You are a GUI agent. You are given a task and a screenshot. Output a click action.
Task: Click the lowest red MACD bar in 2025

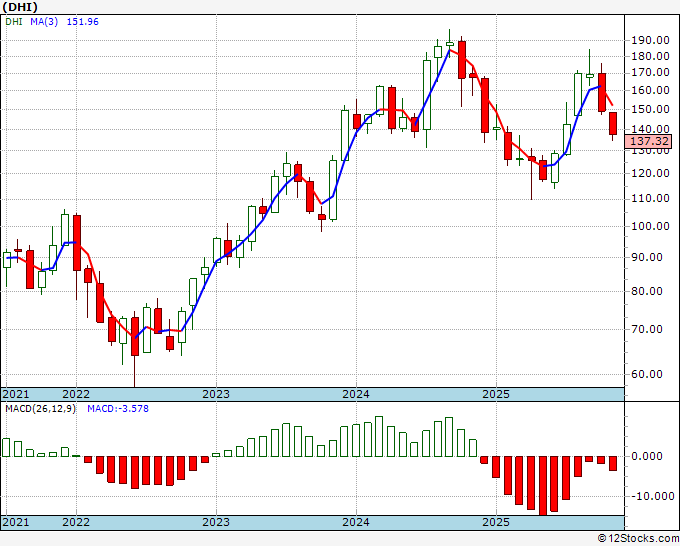click(543, 486)
